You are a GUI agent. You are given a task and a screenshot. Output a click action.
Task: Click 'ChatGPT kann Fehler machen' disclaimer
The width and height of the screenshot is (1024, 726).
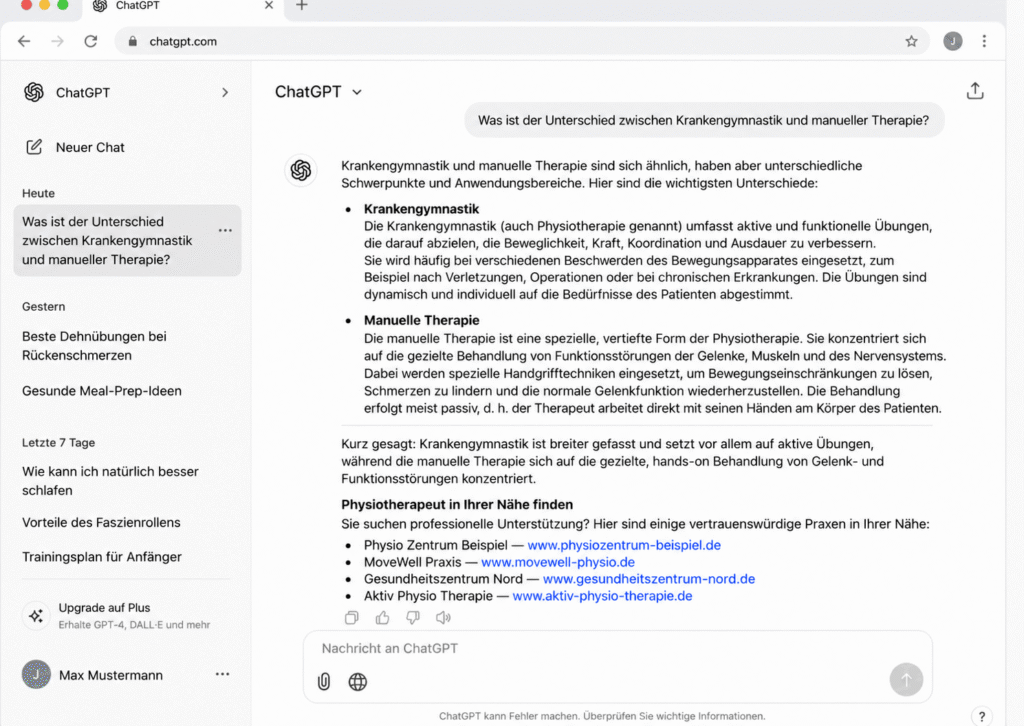point(601,716)
